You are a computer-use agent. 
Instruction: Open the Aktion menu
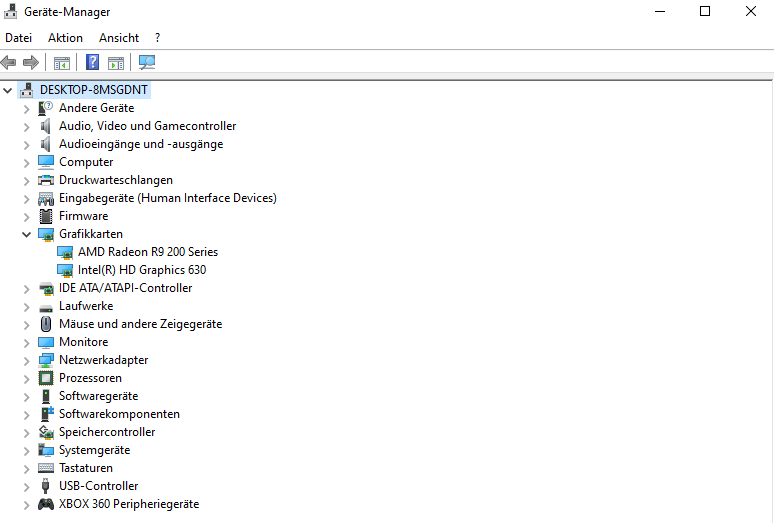pyautogui.click(x=65, y=38)
